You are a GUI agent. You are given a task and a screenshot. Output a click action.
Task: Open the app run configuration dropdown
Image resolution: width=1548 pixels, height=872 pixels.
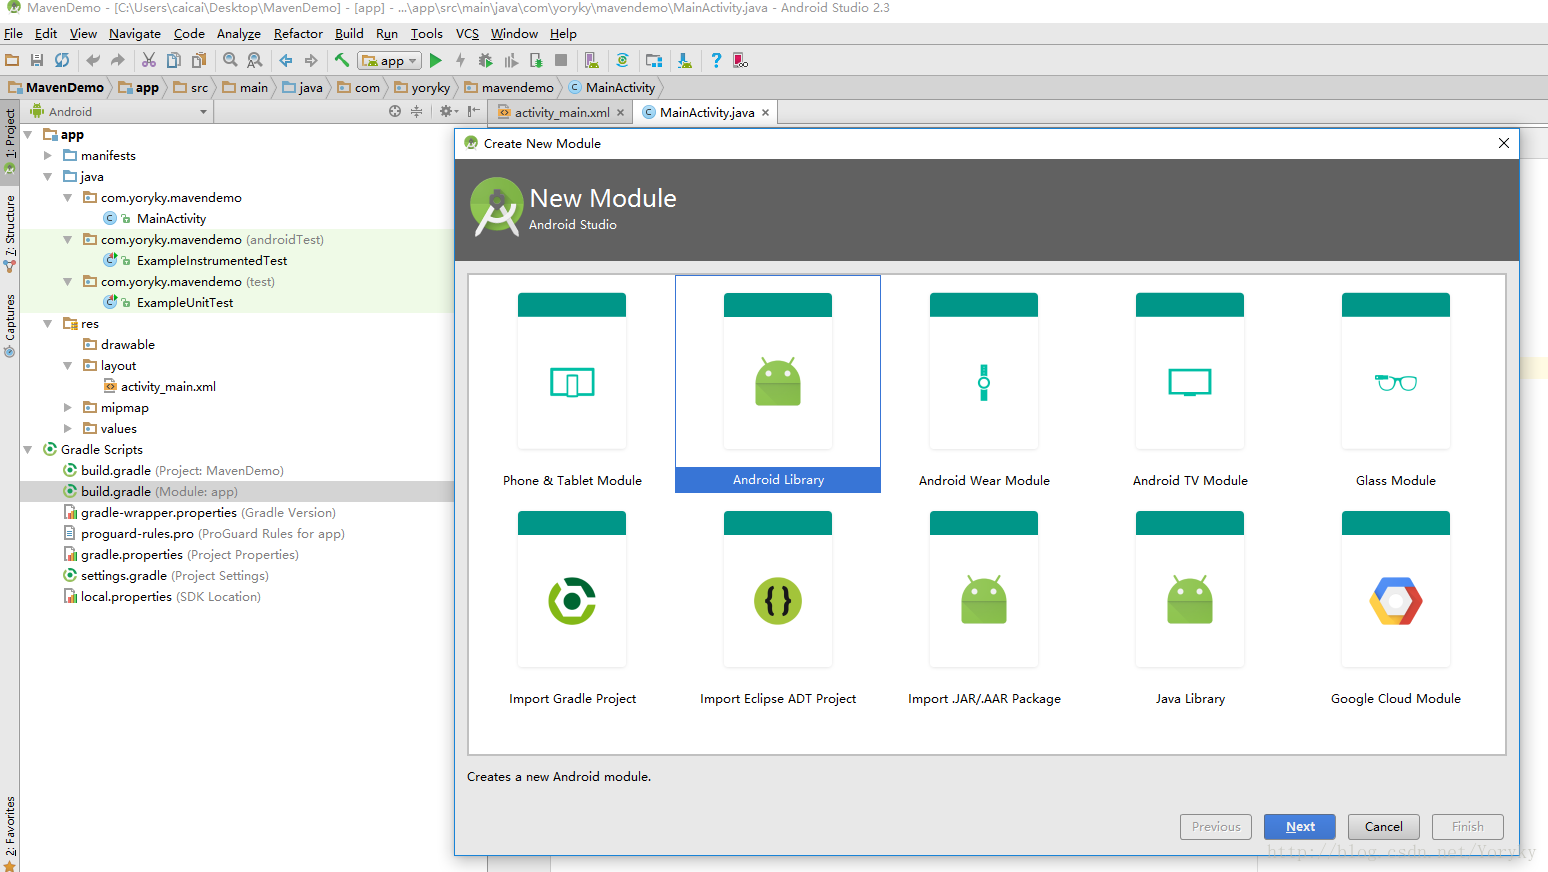(390, 61)
